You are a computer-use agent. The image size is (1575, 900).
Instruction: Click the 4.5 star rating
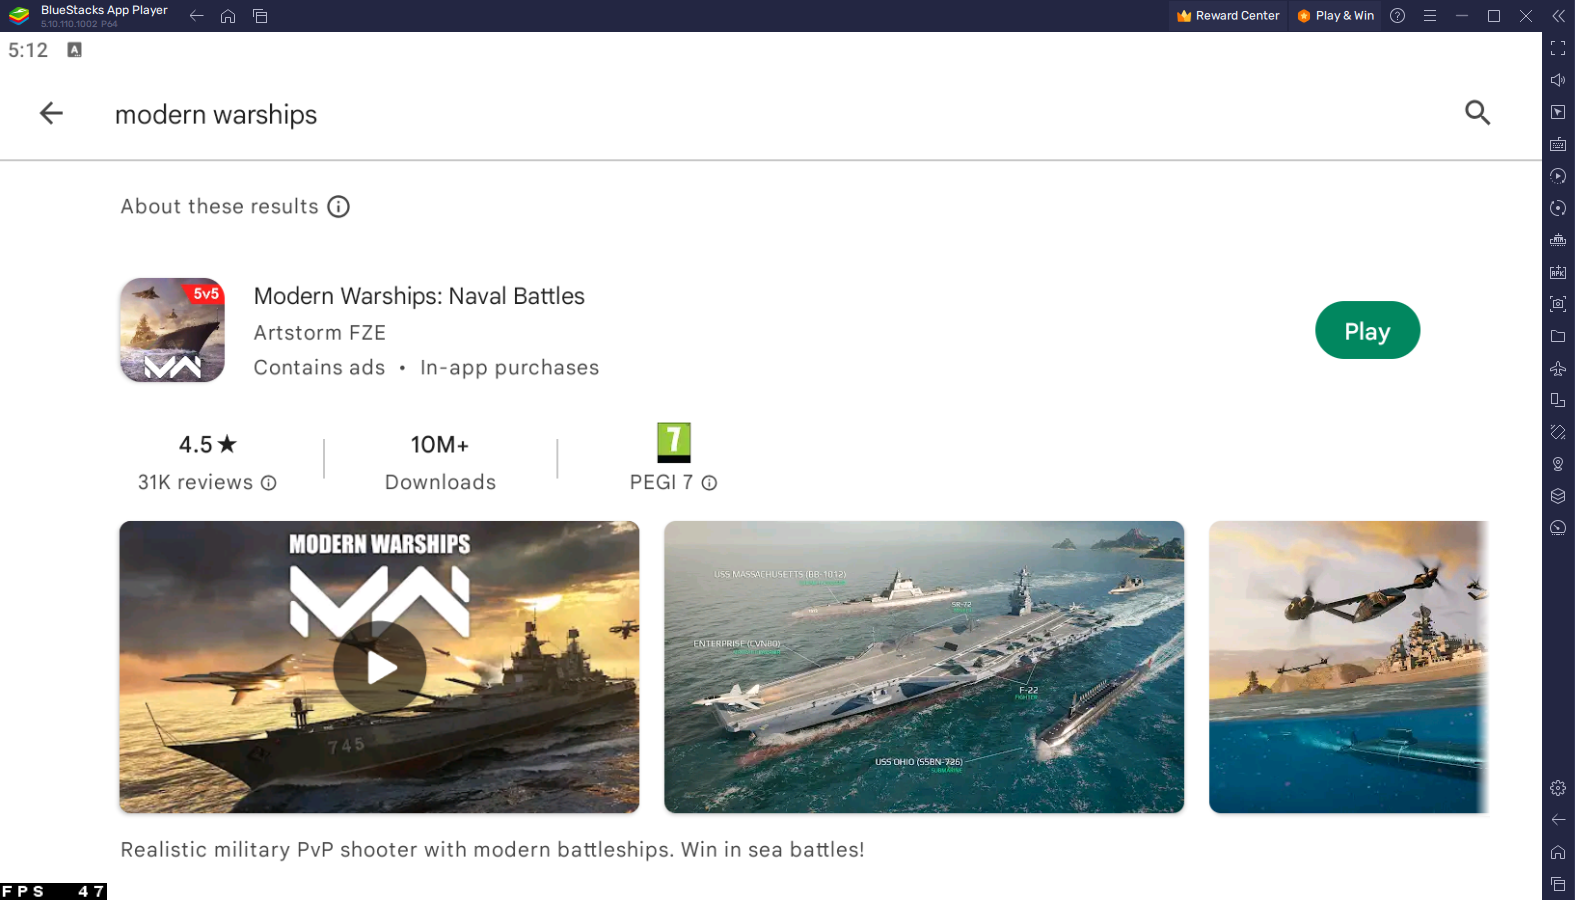[208, 445]
